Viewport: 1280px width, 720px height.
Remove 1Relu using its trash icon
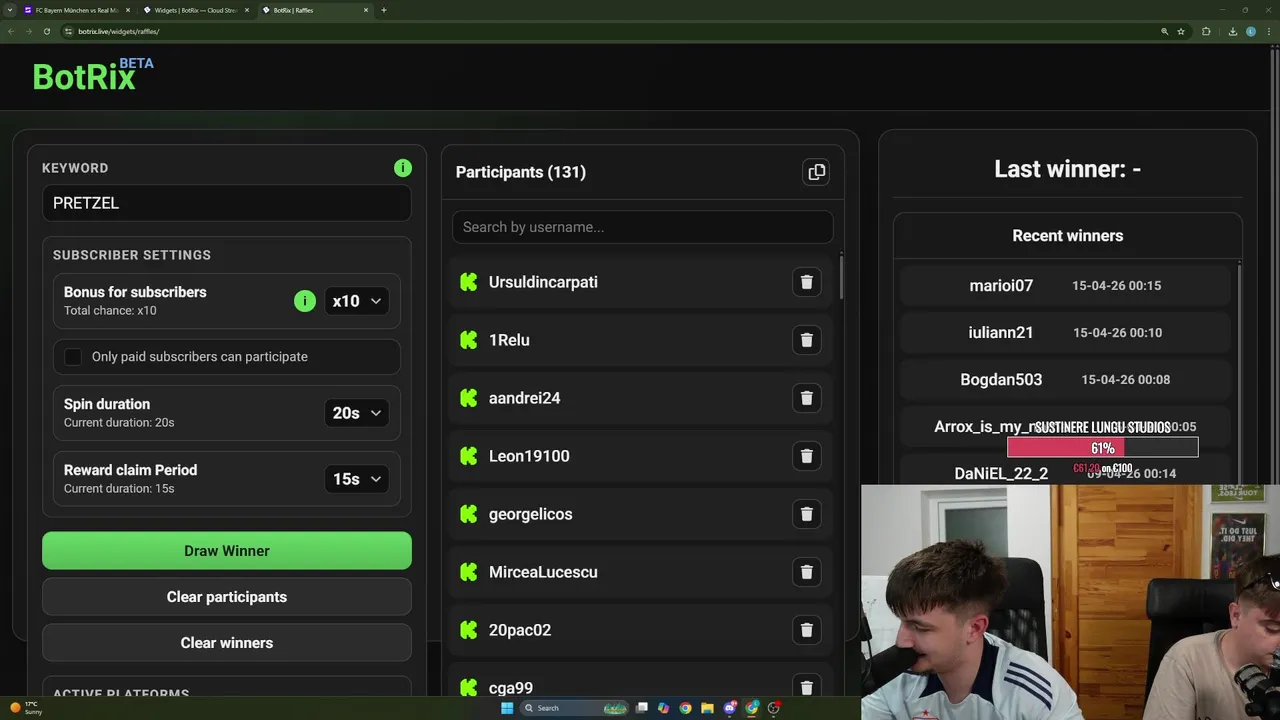[807, 340]
